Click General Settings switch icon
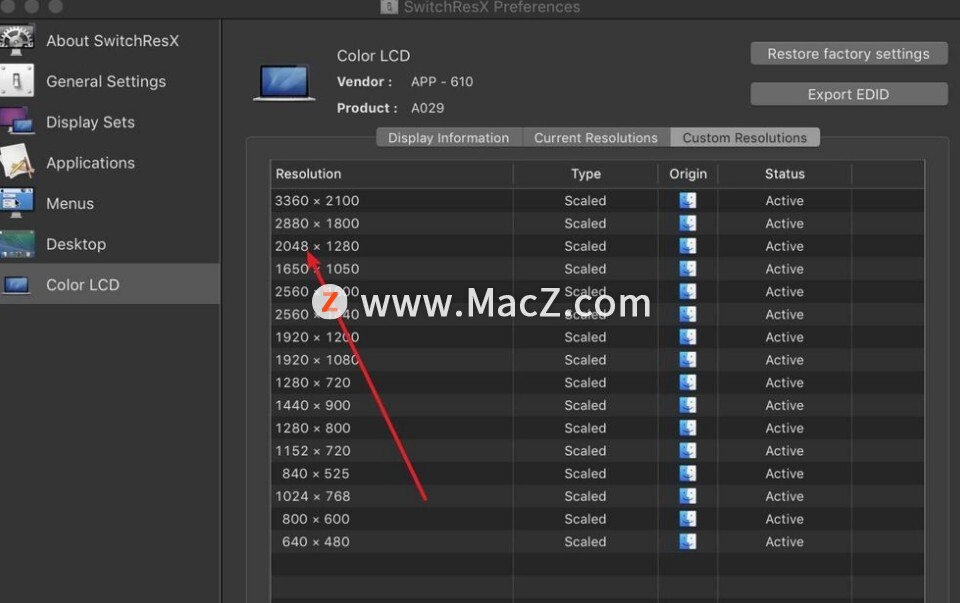The image size is (960, 603). coord(17,81)
